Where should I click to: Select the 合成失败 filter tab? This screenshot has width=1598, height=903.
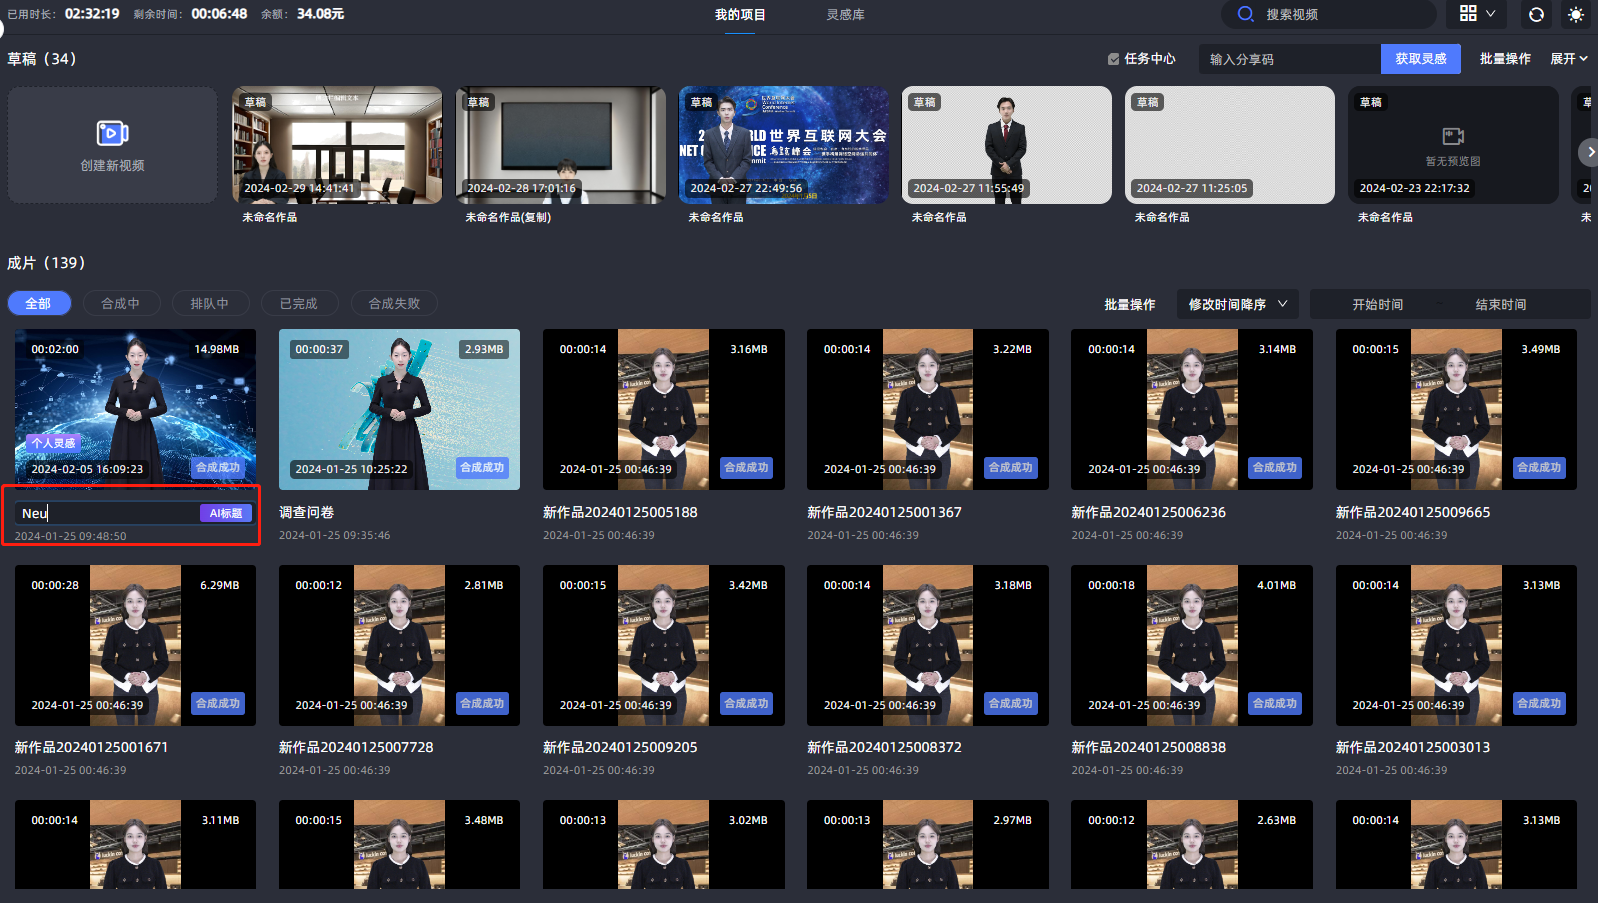(x=394, y=303)
